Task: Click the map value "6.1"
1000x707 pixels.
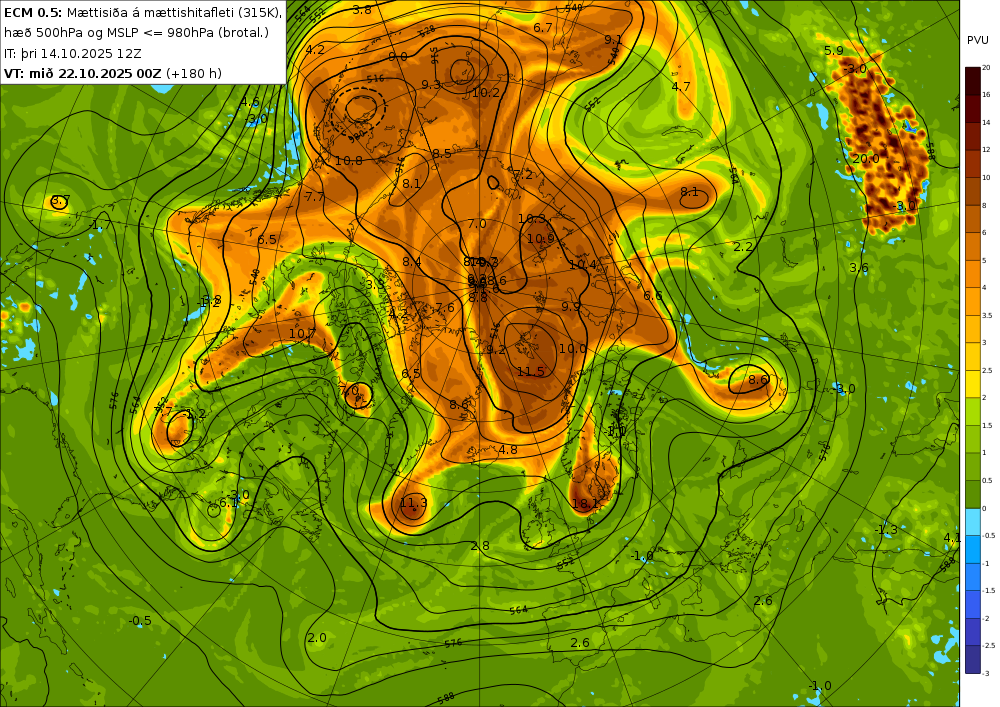Action: [x=228, y=503]
